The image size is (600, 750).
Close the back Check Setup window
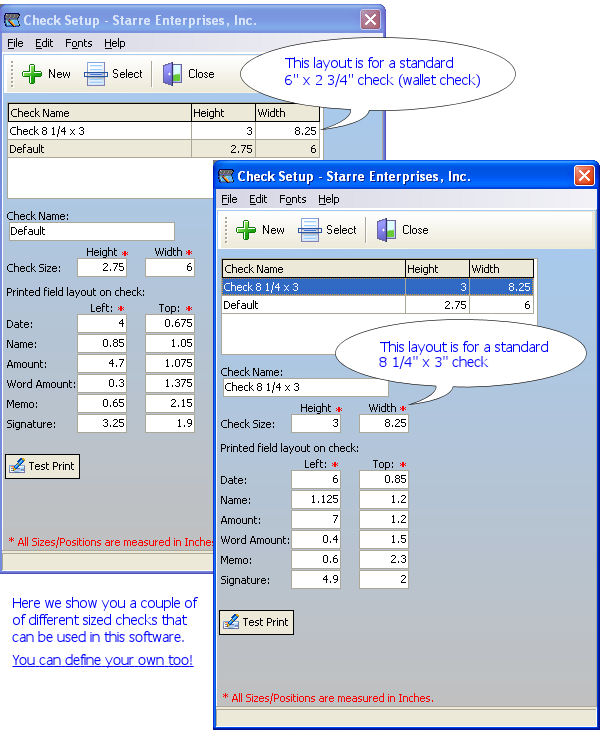370,20
